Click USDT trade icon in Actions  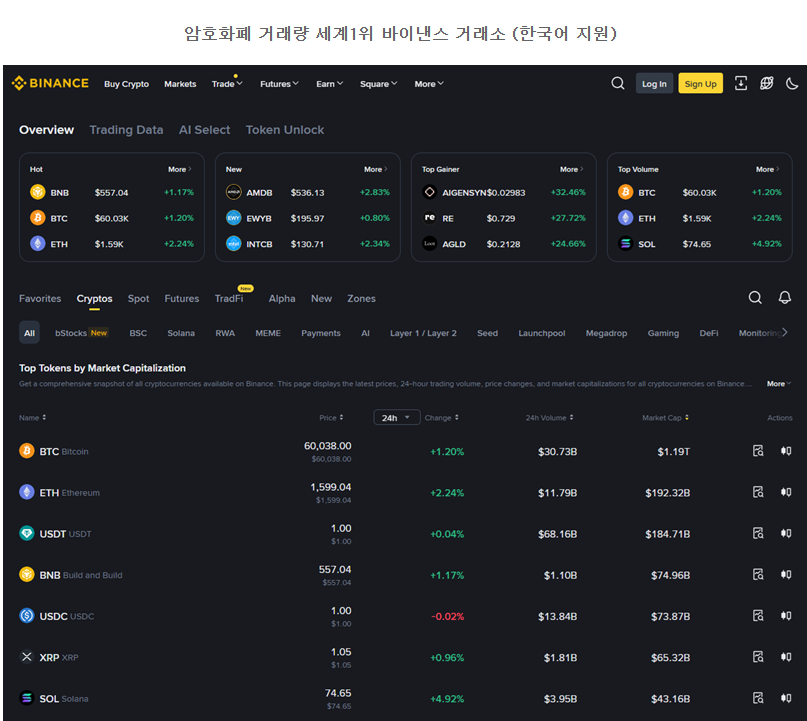(786, 533)
